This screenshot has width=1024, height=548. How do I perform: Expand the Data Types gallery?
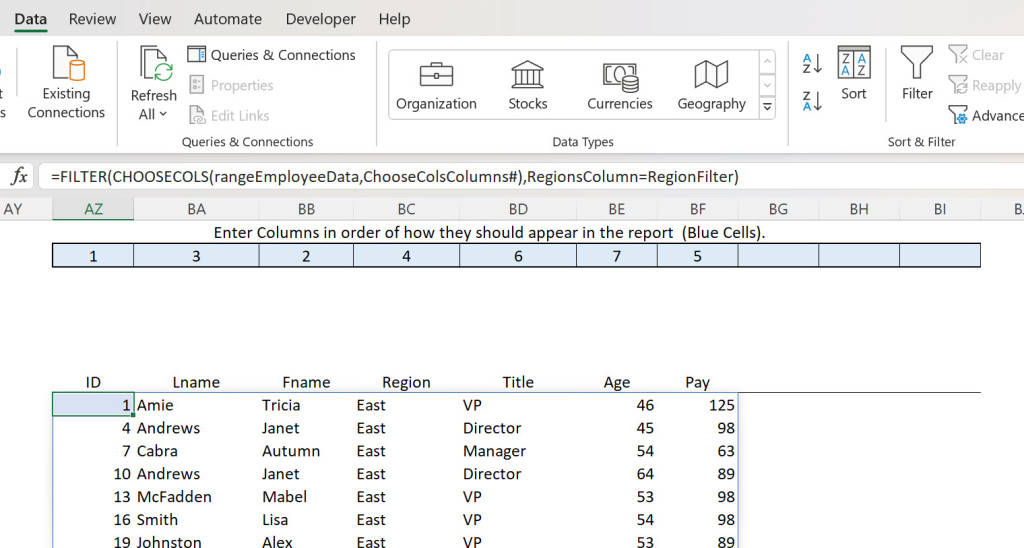[767, 107]
